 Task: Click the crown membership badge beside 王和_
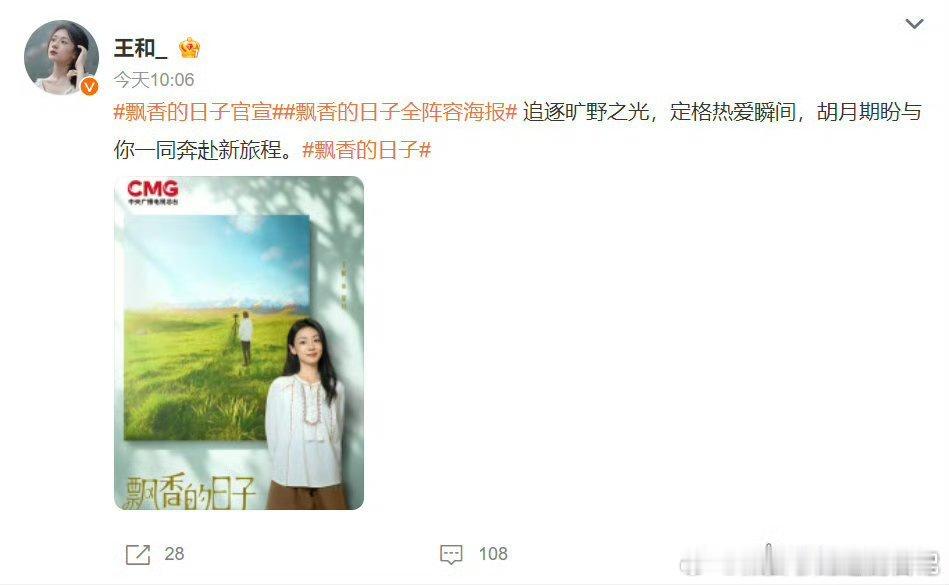coord(189,48)
